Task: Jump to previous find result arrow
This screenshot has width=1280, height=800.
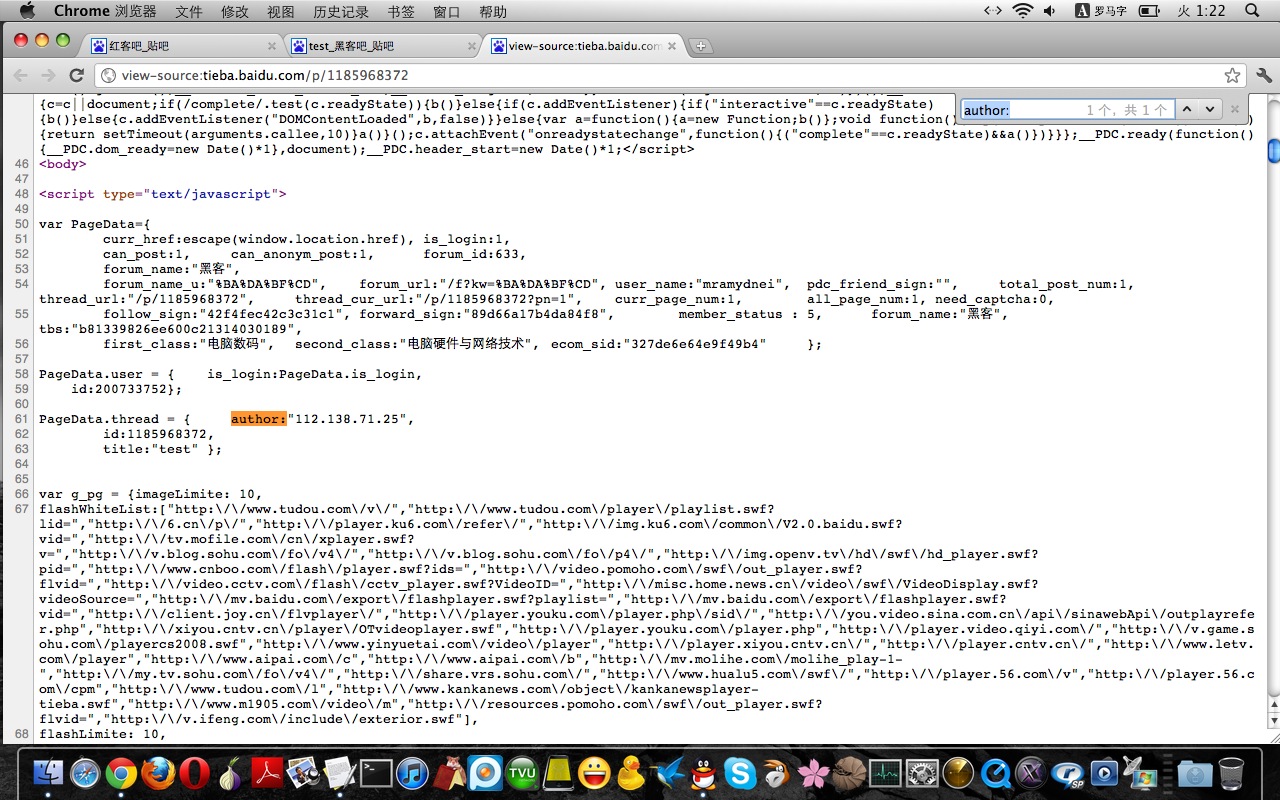Action: 1186,109
